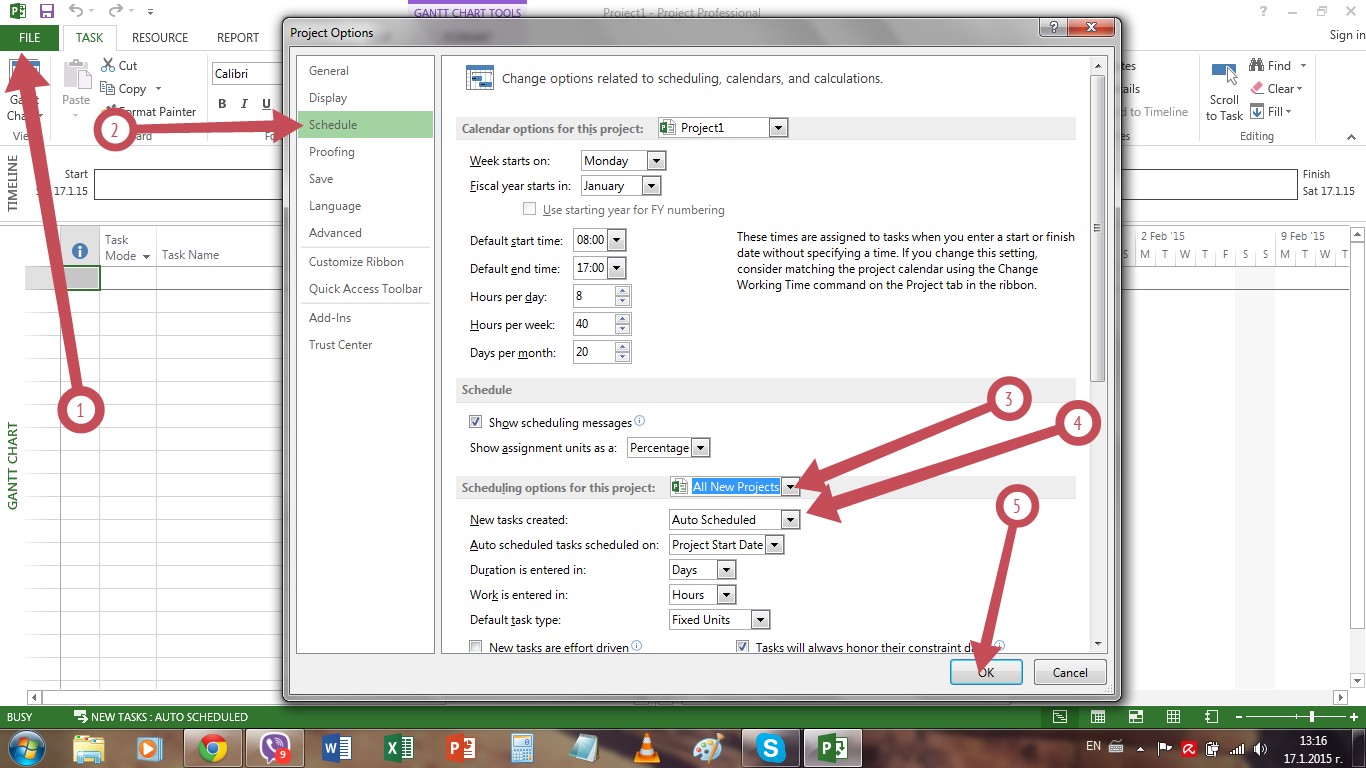Toggle Show scheduling messages checkbox
Screen dimensions: 1366x768
coord(476,423)
